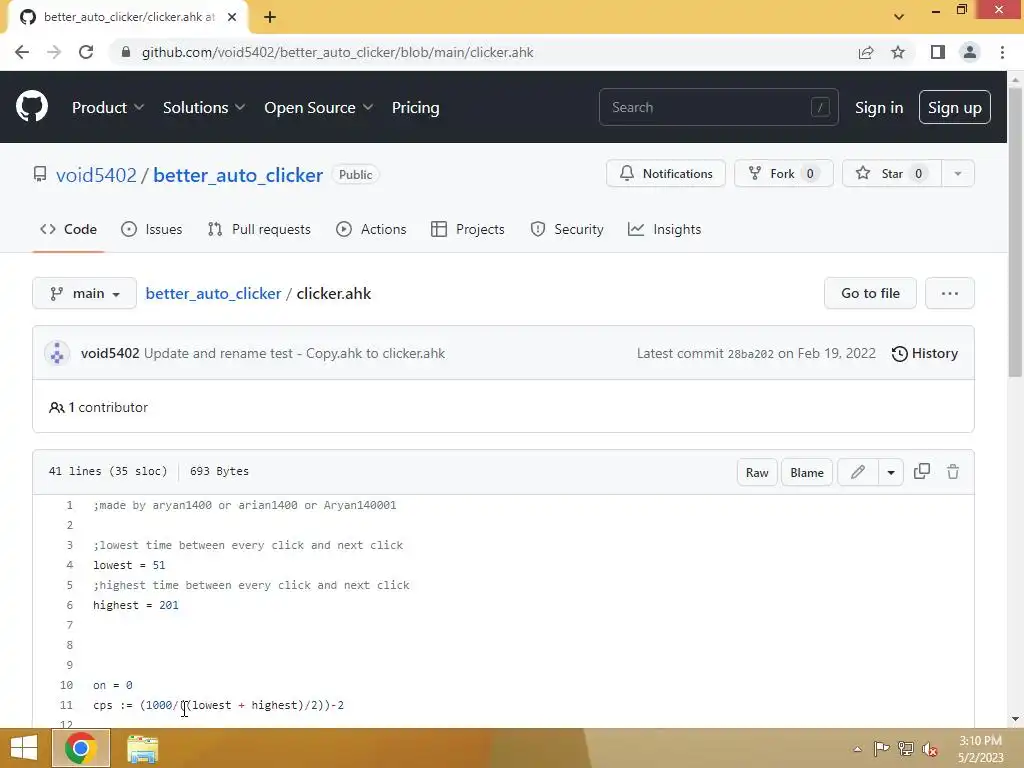
Task: Open better_auto_clicker repository title link
Action: tap(238, 175)
